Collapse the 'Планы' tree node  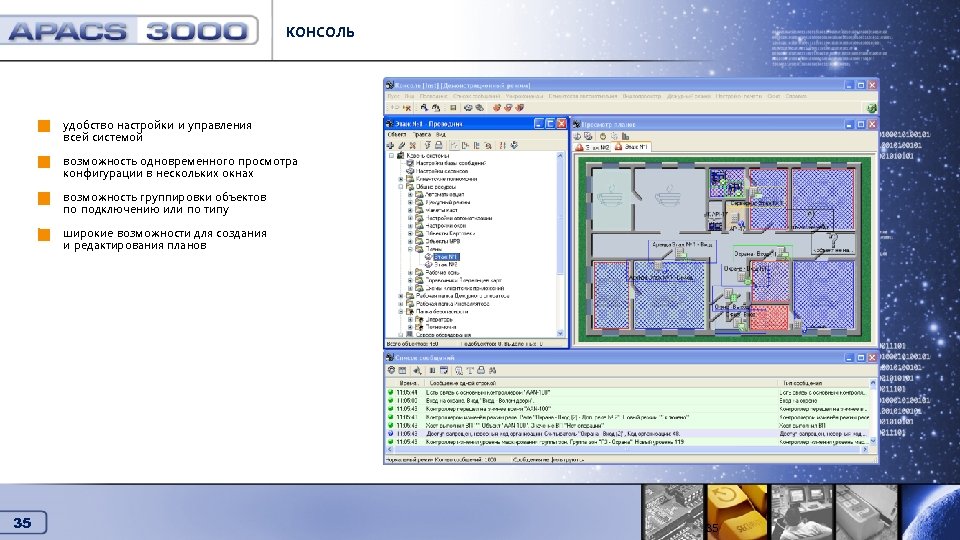click(410, 249)
